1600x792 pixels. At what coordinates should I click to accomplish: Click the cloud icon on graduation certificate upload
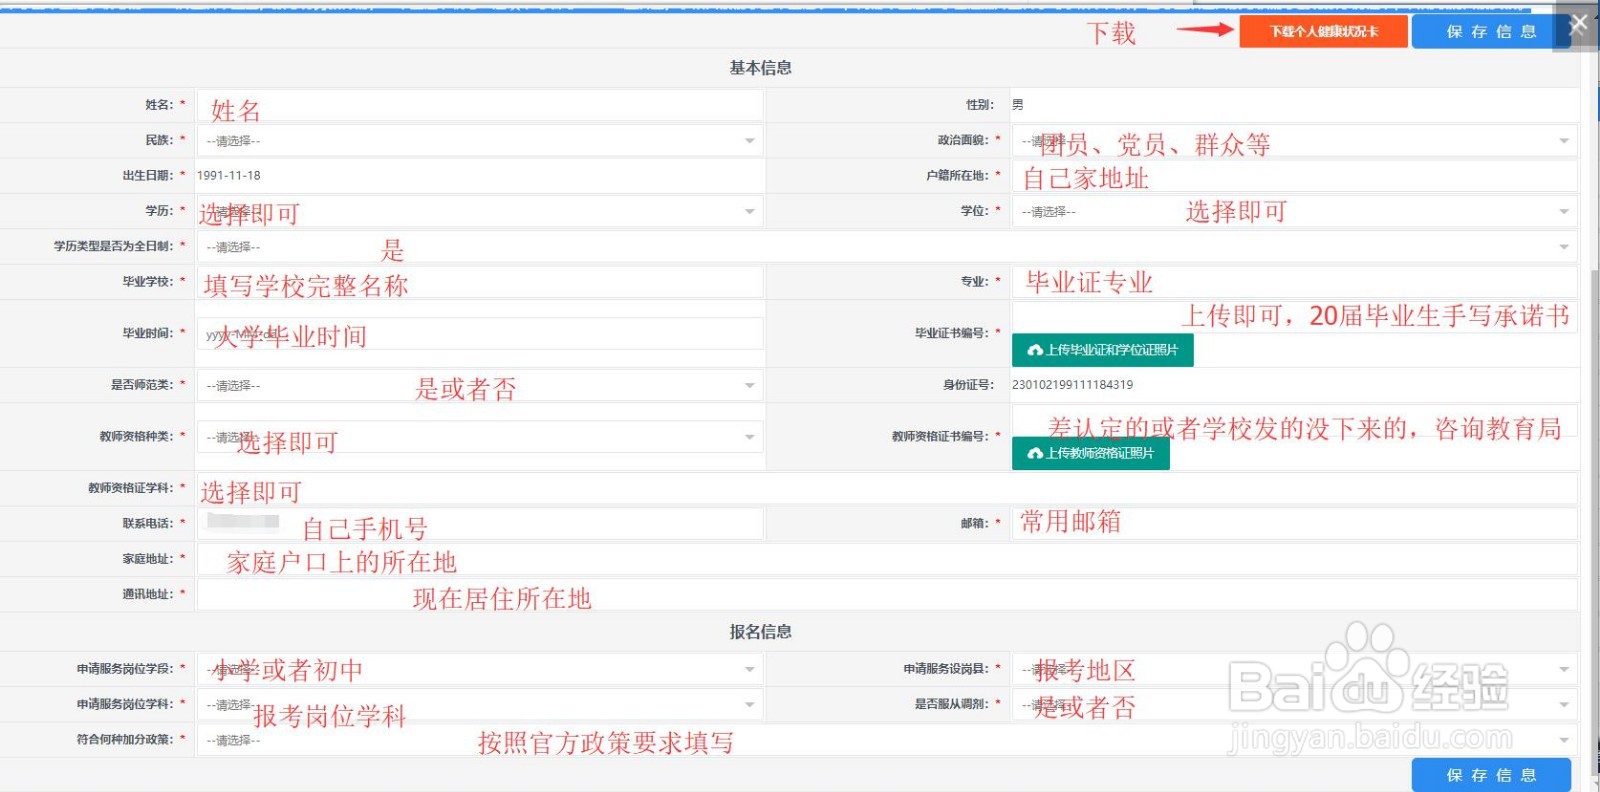[x=1035, y=350]
